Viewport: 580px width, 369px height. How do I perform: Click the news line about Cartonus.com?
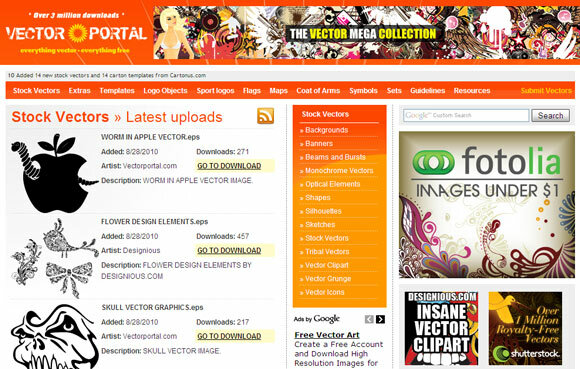tap(107, 75)
